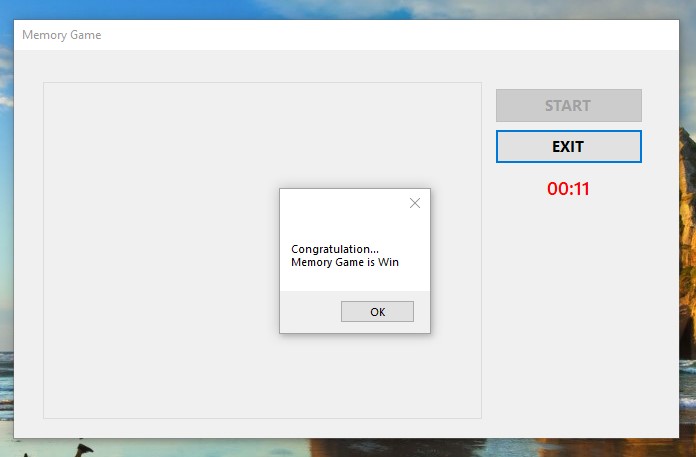This screenshot has width=696, height=457.
Task: Click inside the empty game board panel
Action: coord(160,248)
